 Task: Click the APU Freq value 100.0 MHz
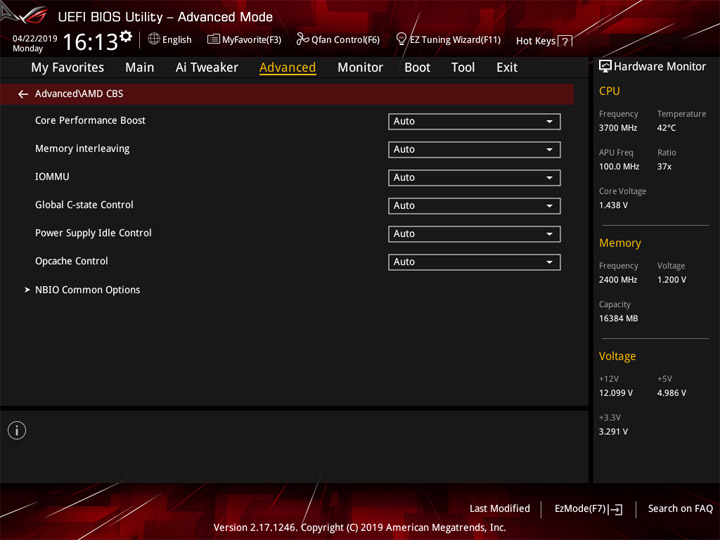(x=619, y=167)
